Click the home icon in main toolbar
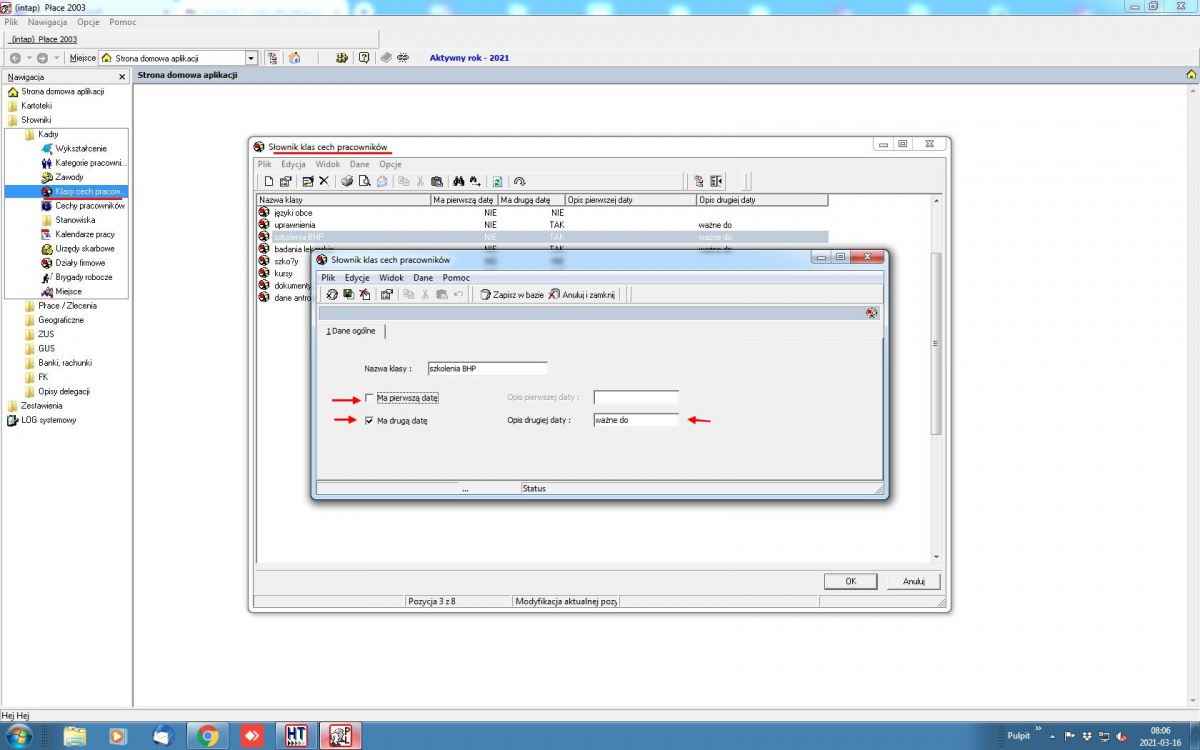Image resolution: width=1200 pixels, height=750 pixels. click(294, 58)
